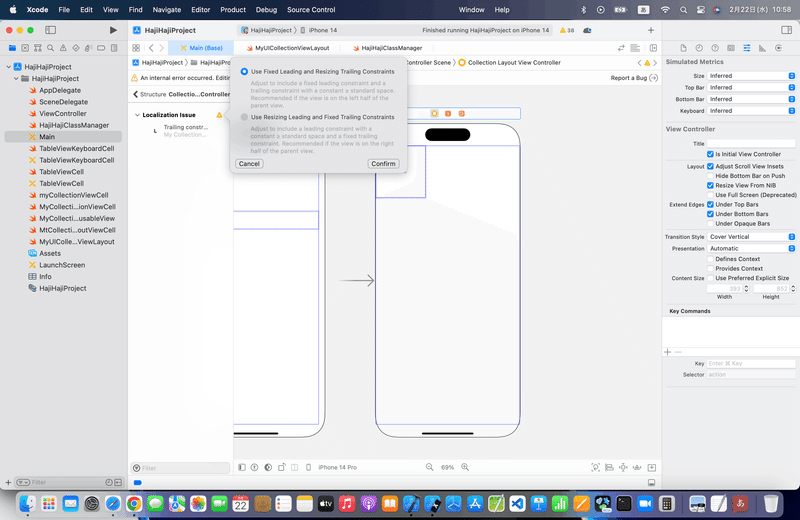This screenshot has height=520, width=800.
Task: Open the Align constraints menu icon
Action: (x=609, y=467)
